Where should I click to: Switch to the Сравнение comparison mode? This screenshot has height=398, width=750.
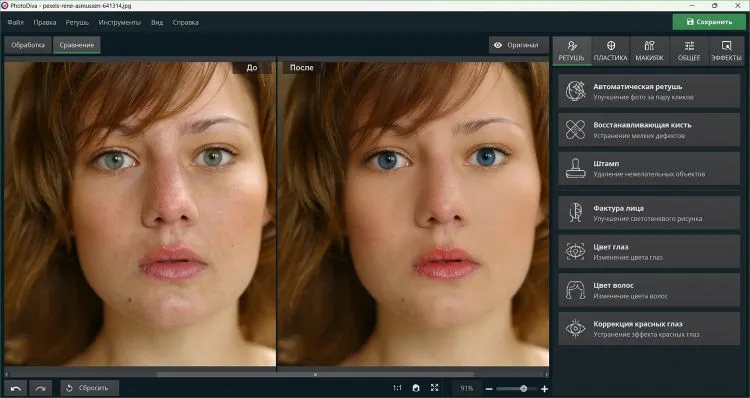coord(77,45)
